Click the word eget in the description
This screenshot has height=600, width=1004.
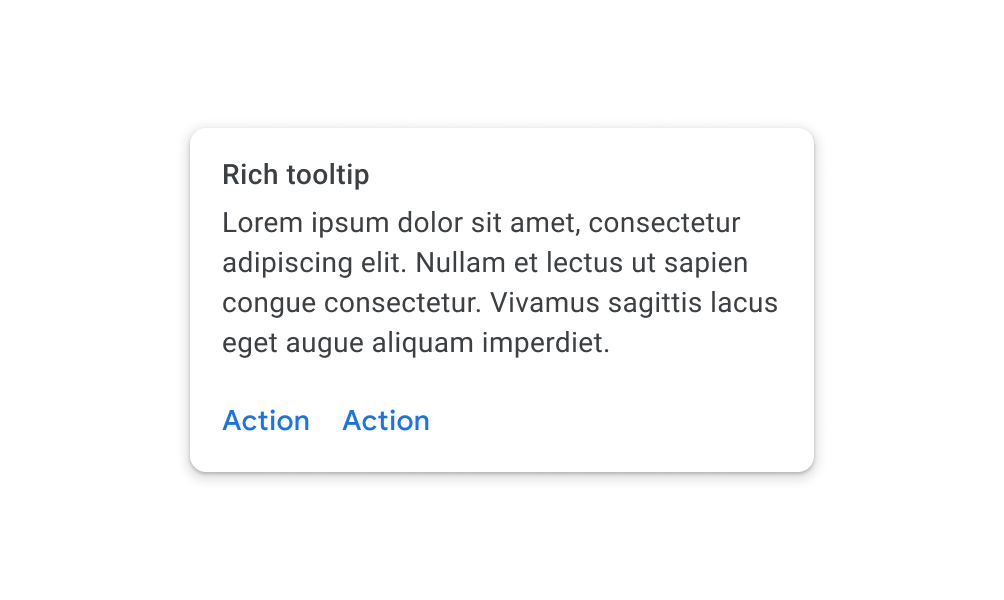point(250,345)
